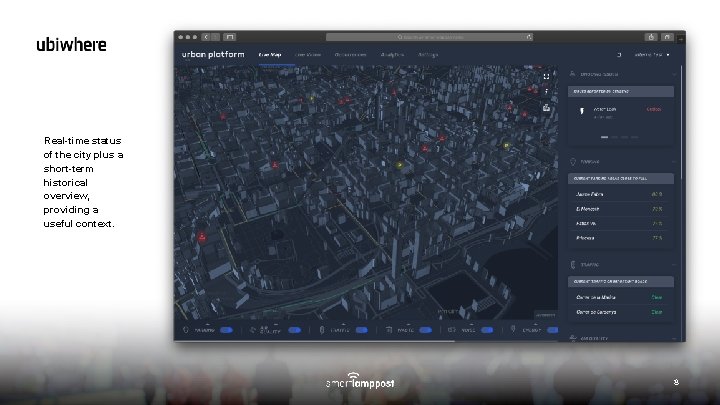Toggle the Air Quality layer switch
The image size is (720, 405).
(x=294, y=330)
